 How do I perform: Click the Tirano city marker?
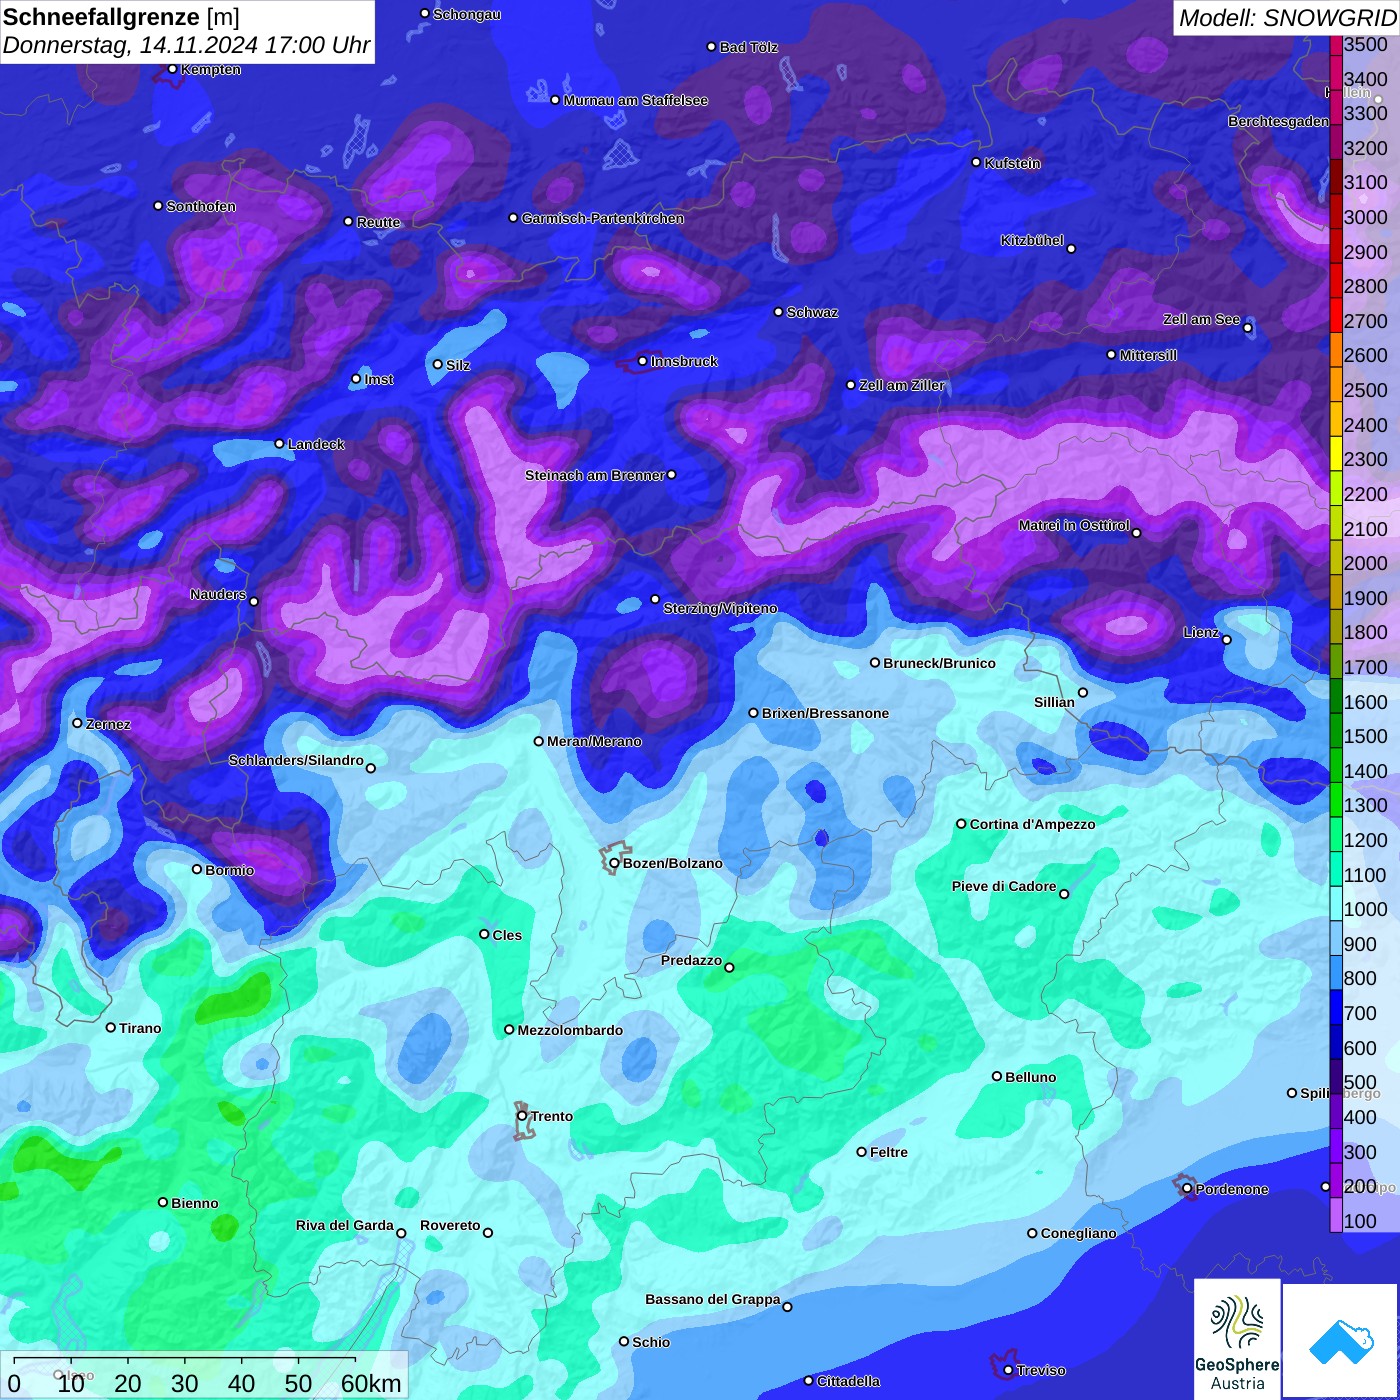111,1027
